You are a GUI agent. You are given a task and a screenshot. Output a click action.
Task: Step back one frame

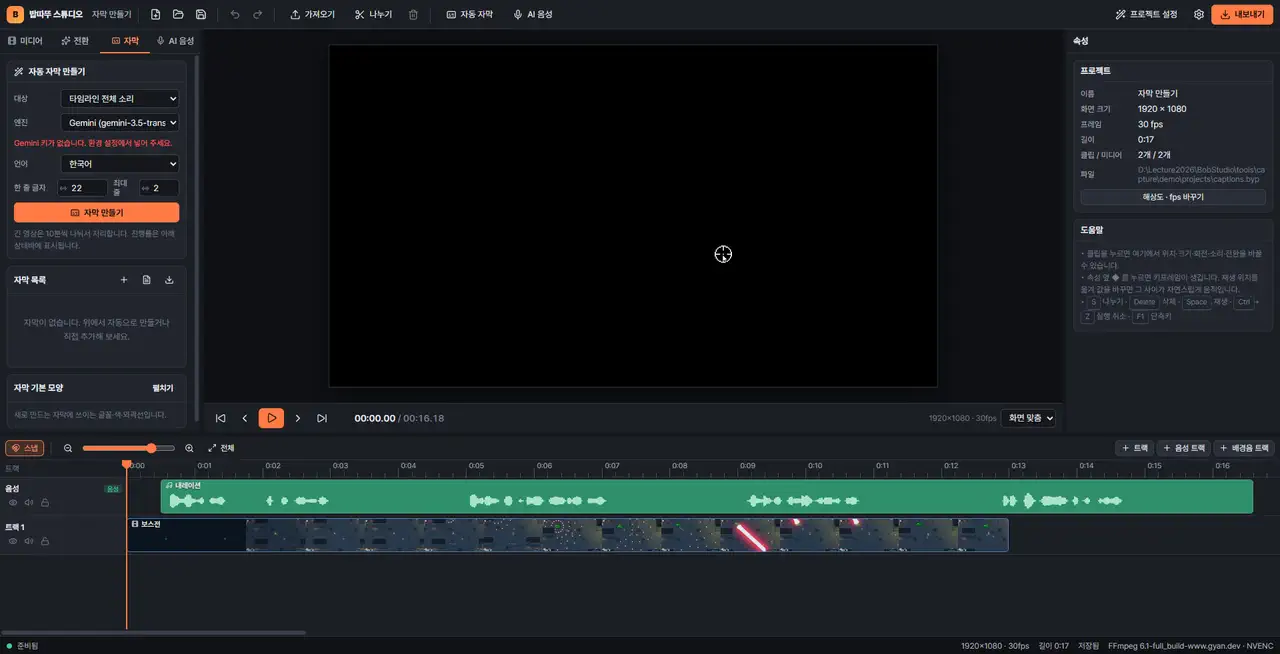(x=245, y=418)
